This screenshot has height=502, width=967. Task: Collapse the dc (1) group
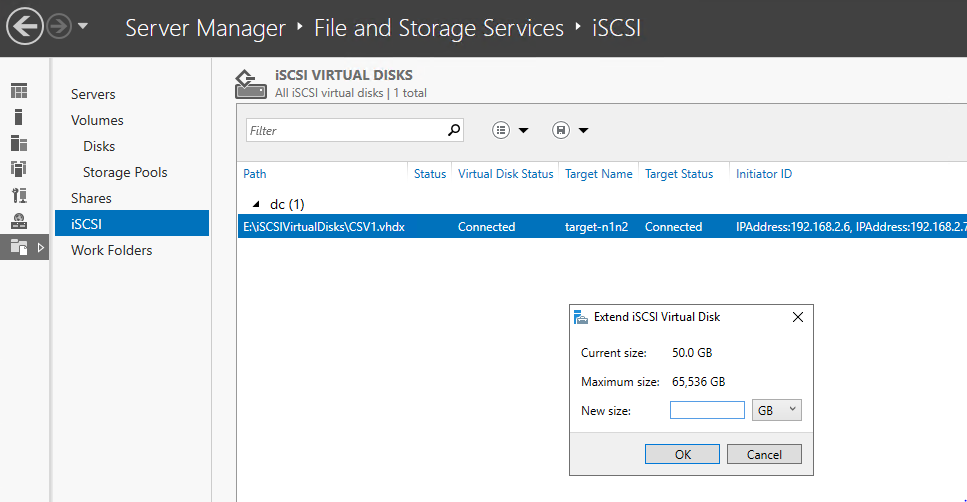click(x=256, y=204)
